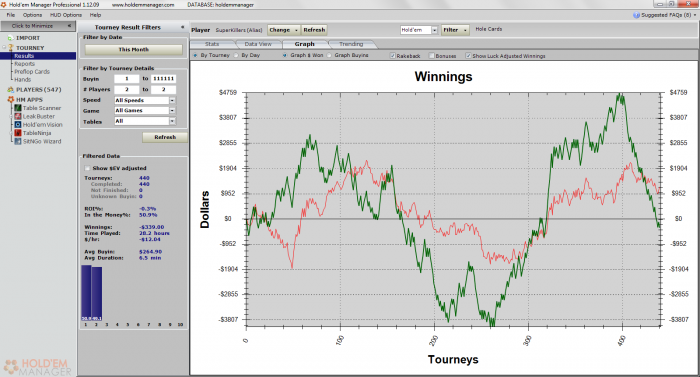Switch to the Trending tab
Image resolution: width=700 pixels, height=377 pixels.
(x=351, y=44)
